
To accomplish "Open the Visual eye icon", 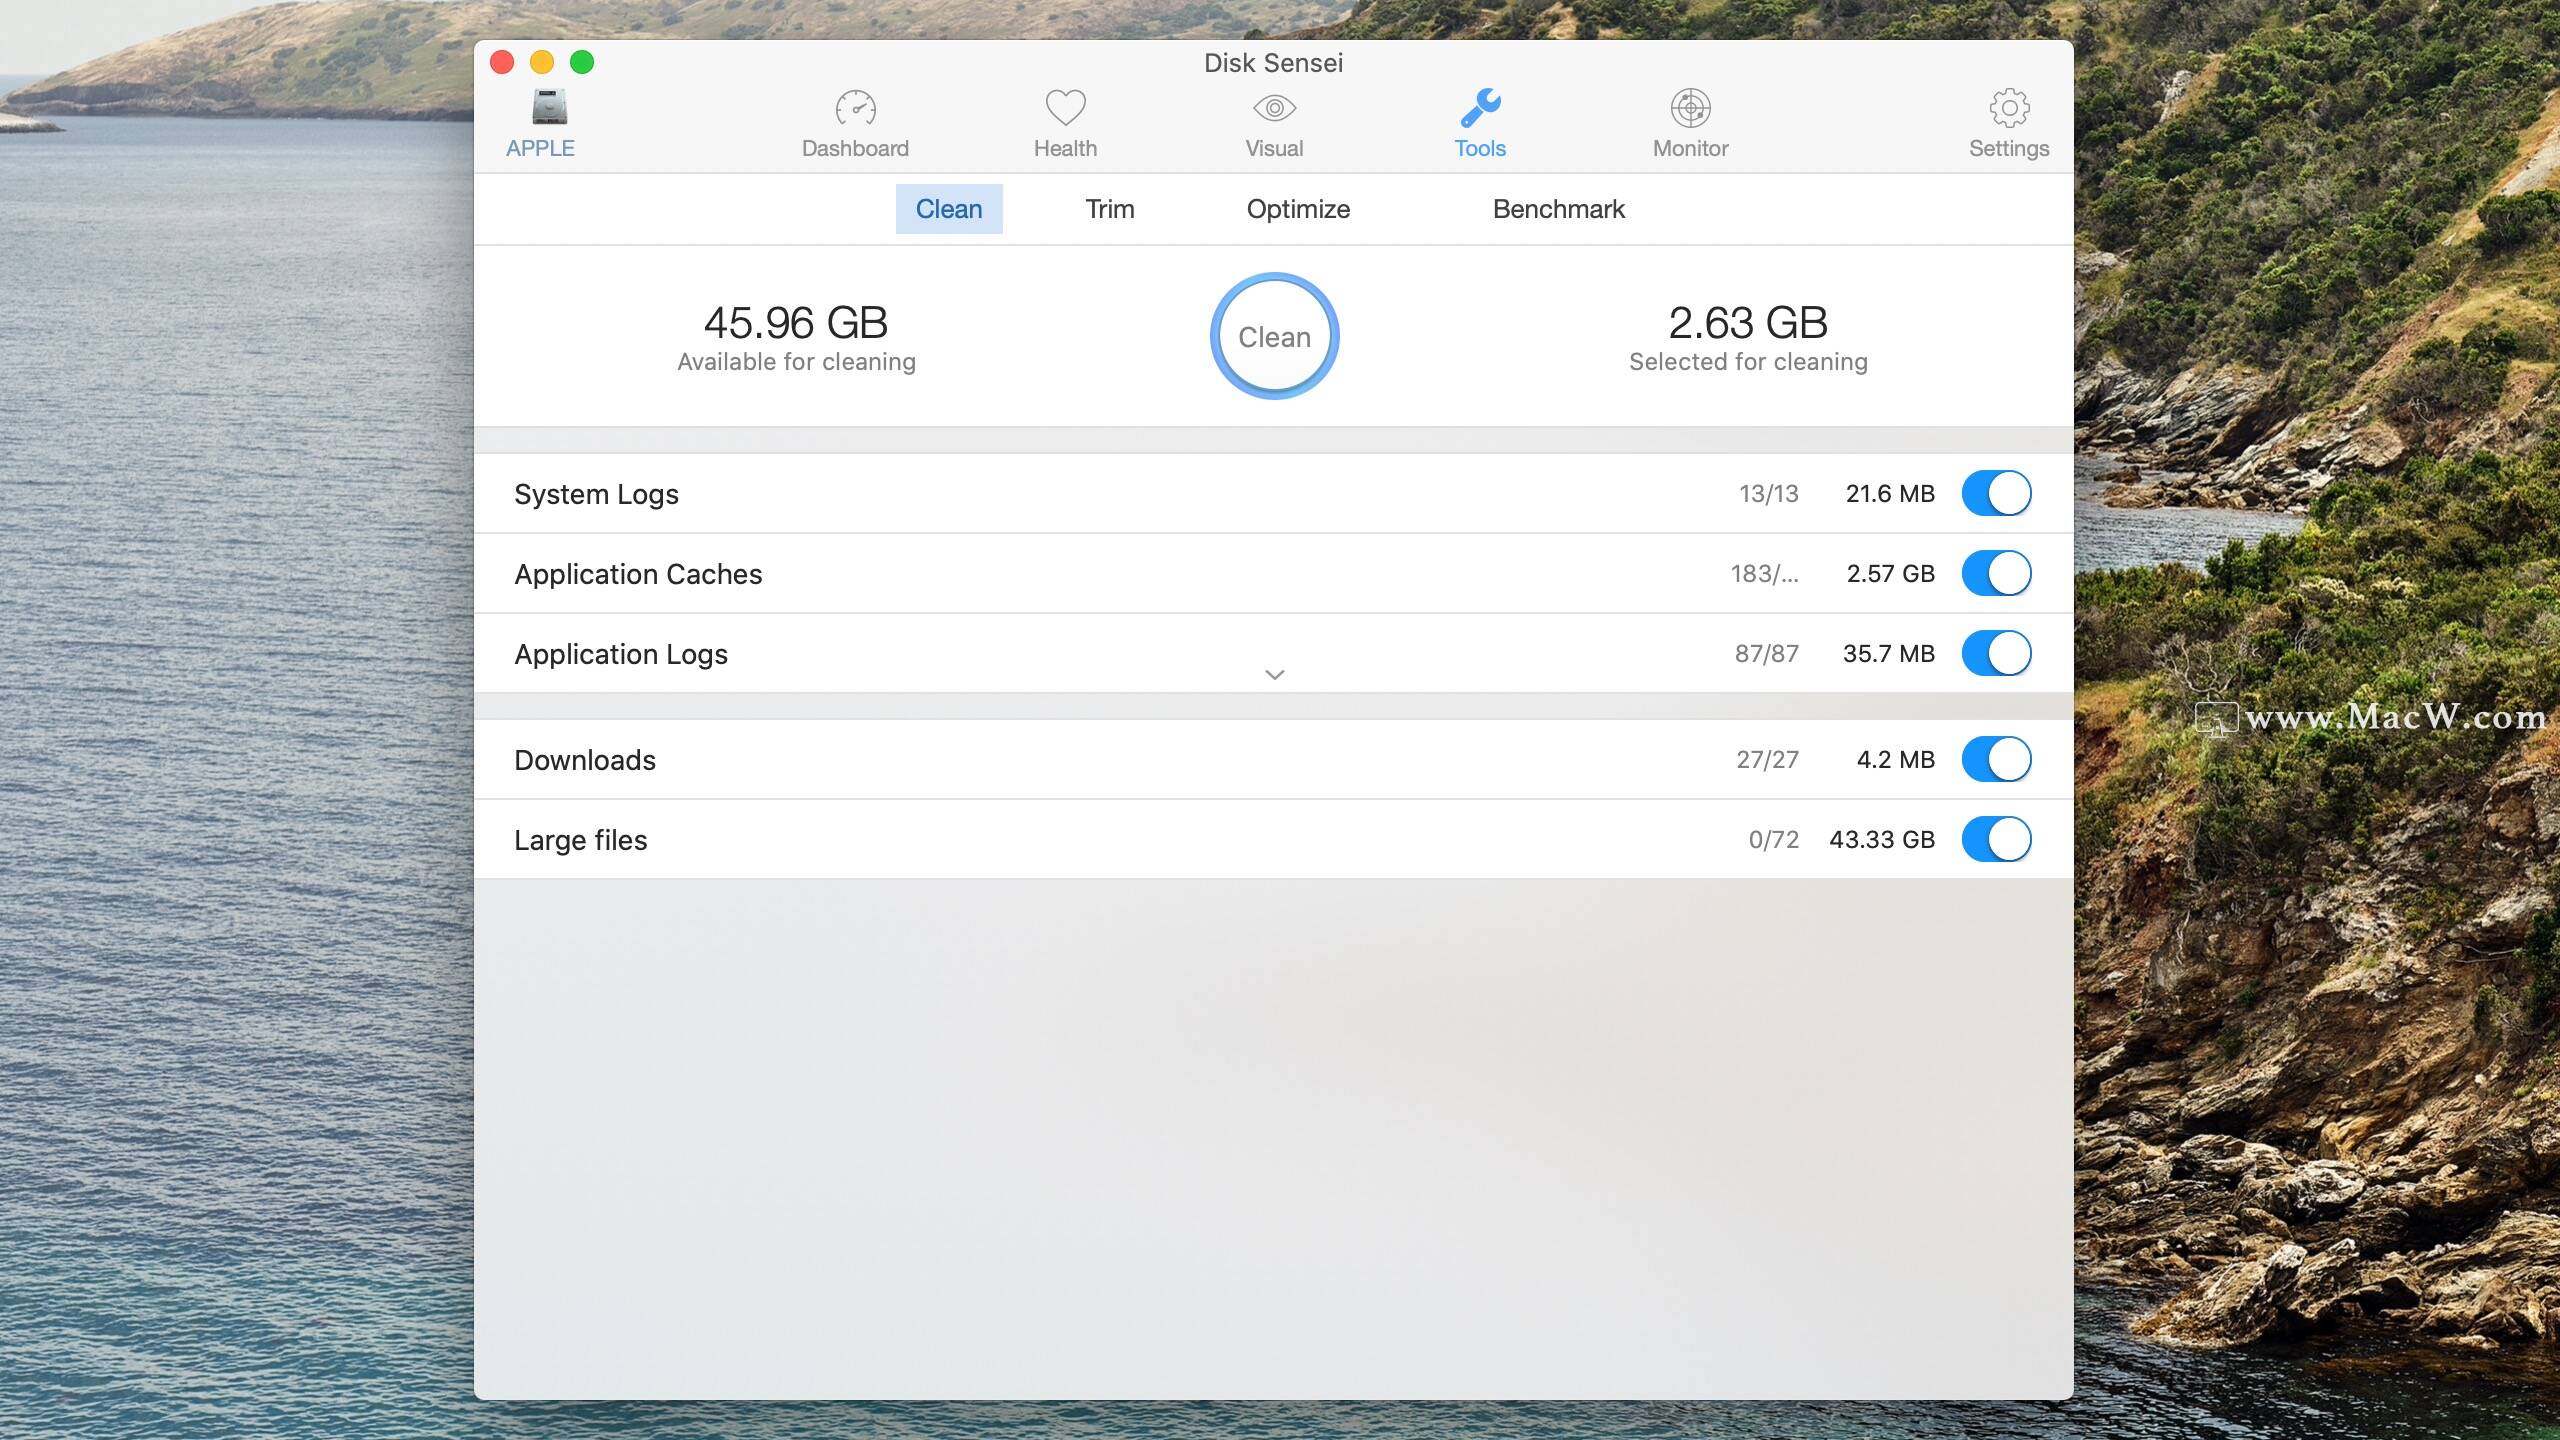I will pos(1274,108).
